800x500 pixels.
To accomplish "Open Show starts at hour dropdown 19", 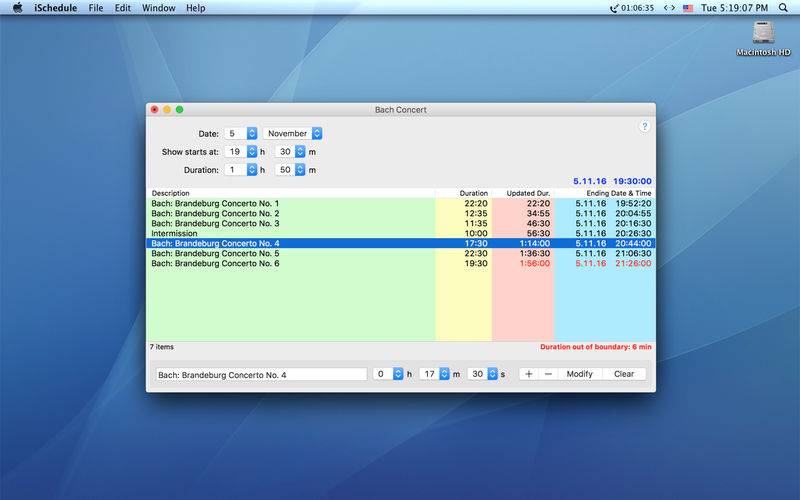I will [241, 152].
